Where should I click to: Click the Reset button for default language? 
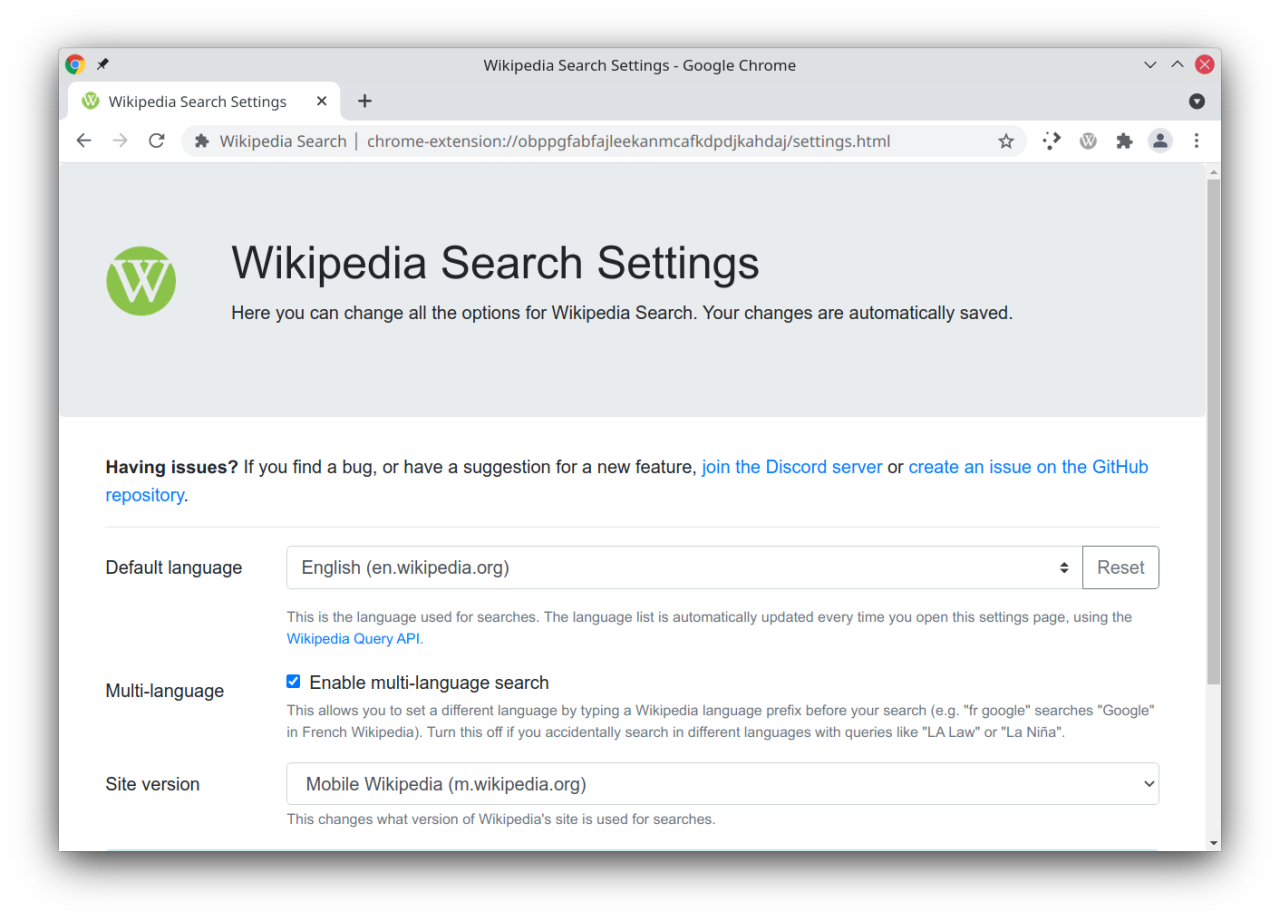(1120, 567)
